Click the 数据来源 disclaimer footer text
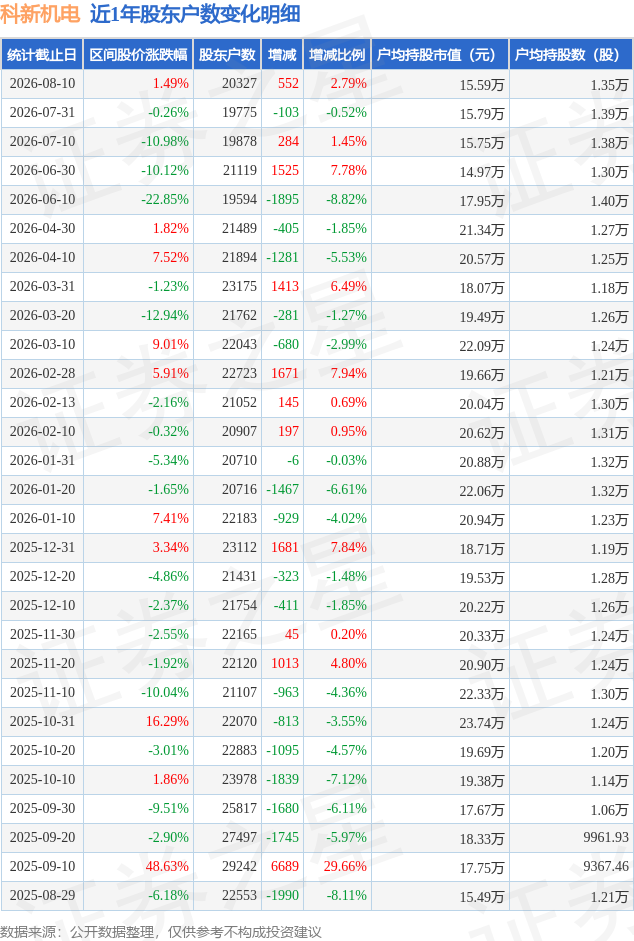634x941 pixels. point(161,931)
